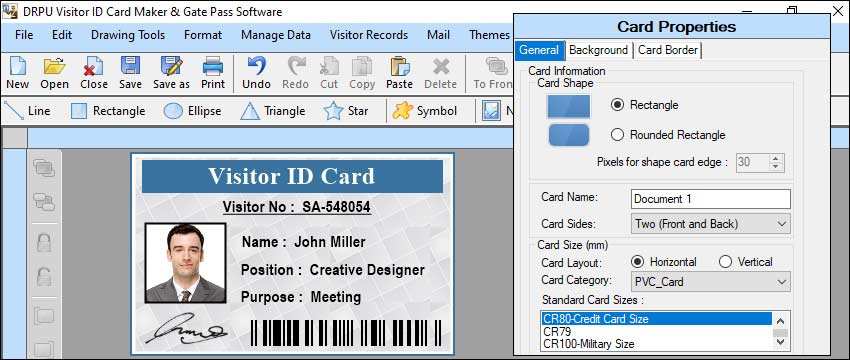Open the Drawing Tools menu
Viewport: 850px width, 360px height.
coord(128,35)
